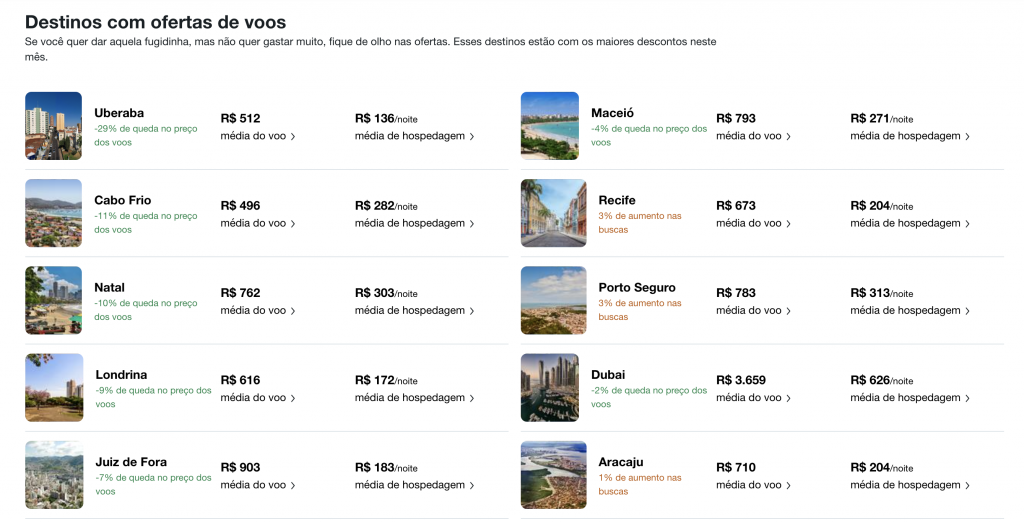The width and height of the screenshot is (1024, 522).
Task: Open the Juiz de Fora destination title
Action: coord(131,462)
